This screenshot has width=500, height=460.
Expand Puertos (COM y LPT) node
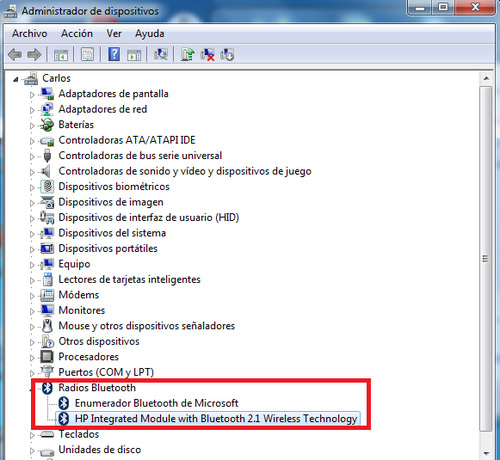[32, 373]
